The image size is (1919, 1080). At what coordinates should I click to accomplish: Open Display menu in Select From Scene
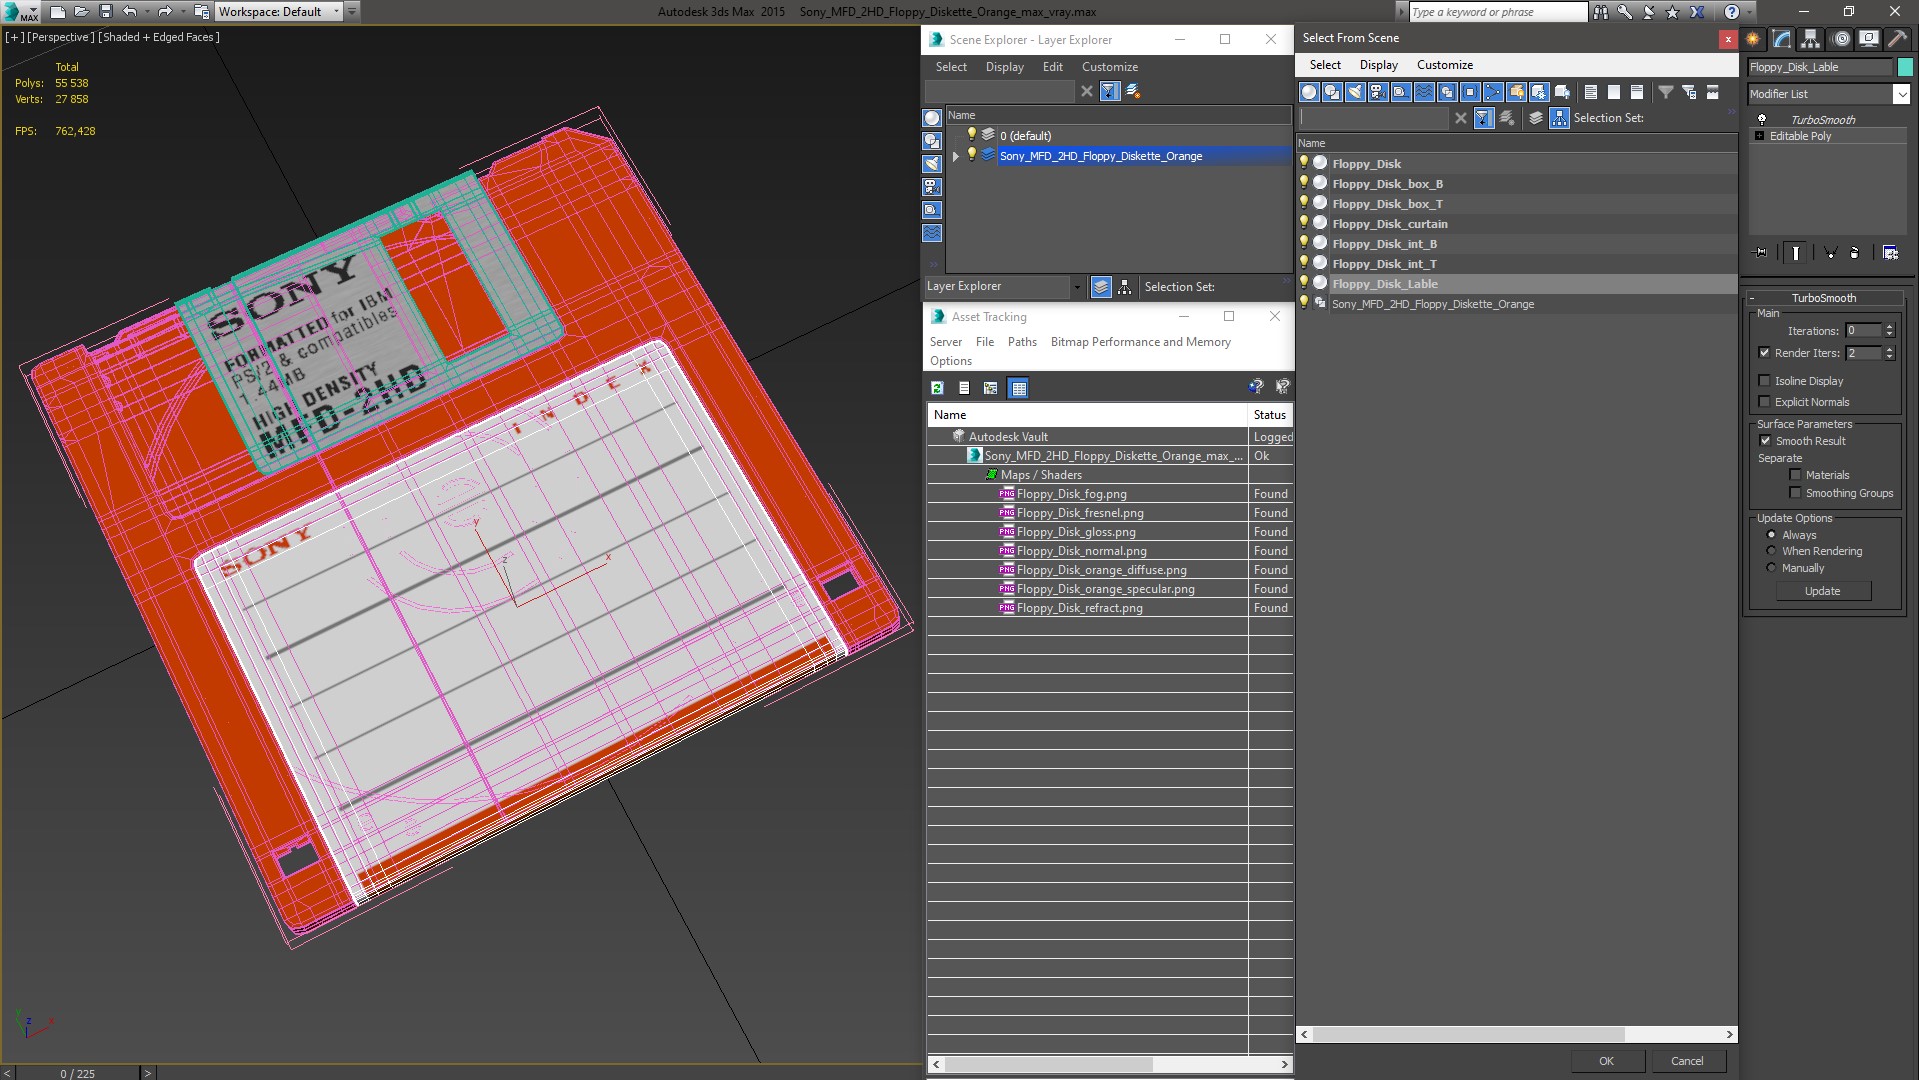pos(1378,65)
